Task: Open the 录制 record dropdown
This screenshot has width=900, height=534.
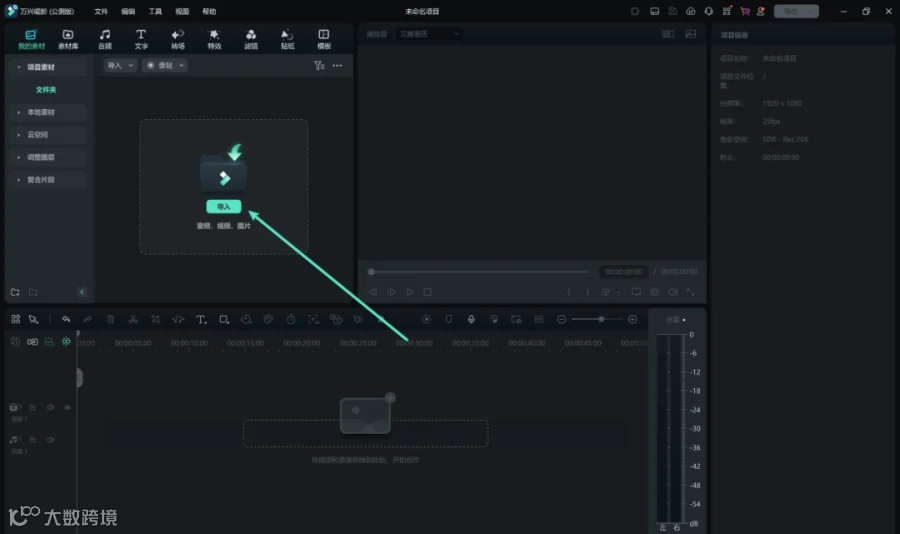Action: [x=165, y=65]
